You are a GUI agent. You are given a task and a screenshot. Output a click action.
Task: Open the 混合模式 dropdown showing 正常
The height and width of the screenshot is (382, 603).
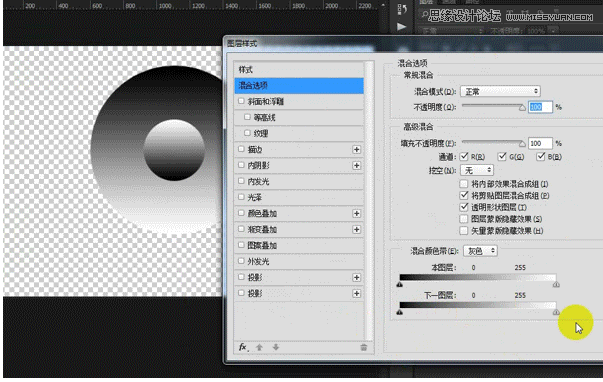pyautogui.click(x=500, y=91)
